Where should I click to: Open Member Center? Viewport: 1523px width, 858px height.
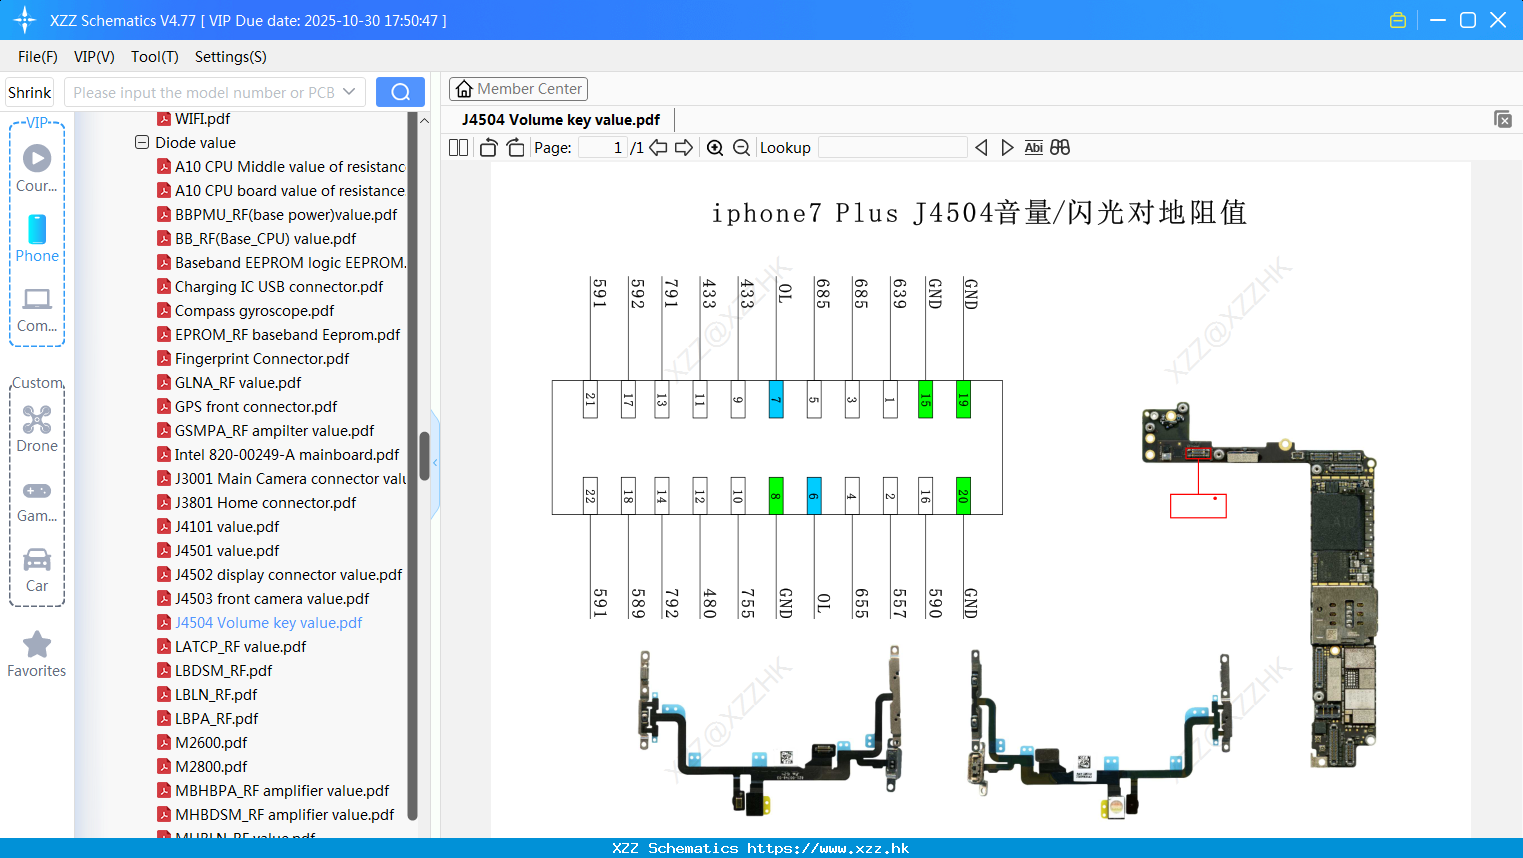(x=518, y=89)
